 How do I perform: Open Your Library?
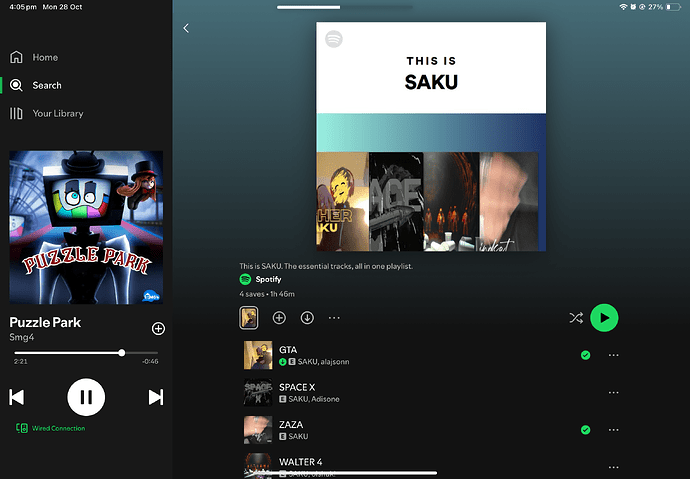(47, 113)
